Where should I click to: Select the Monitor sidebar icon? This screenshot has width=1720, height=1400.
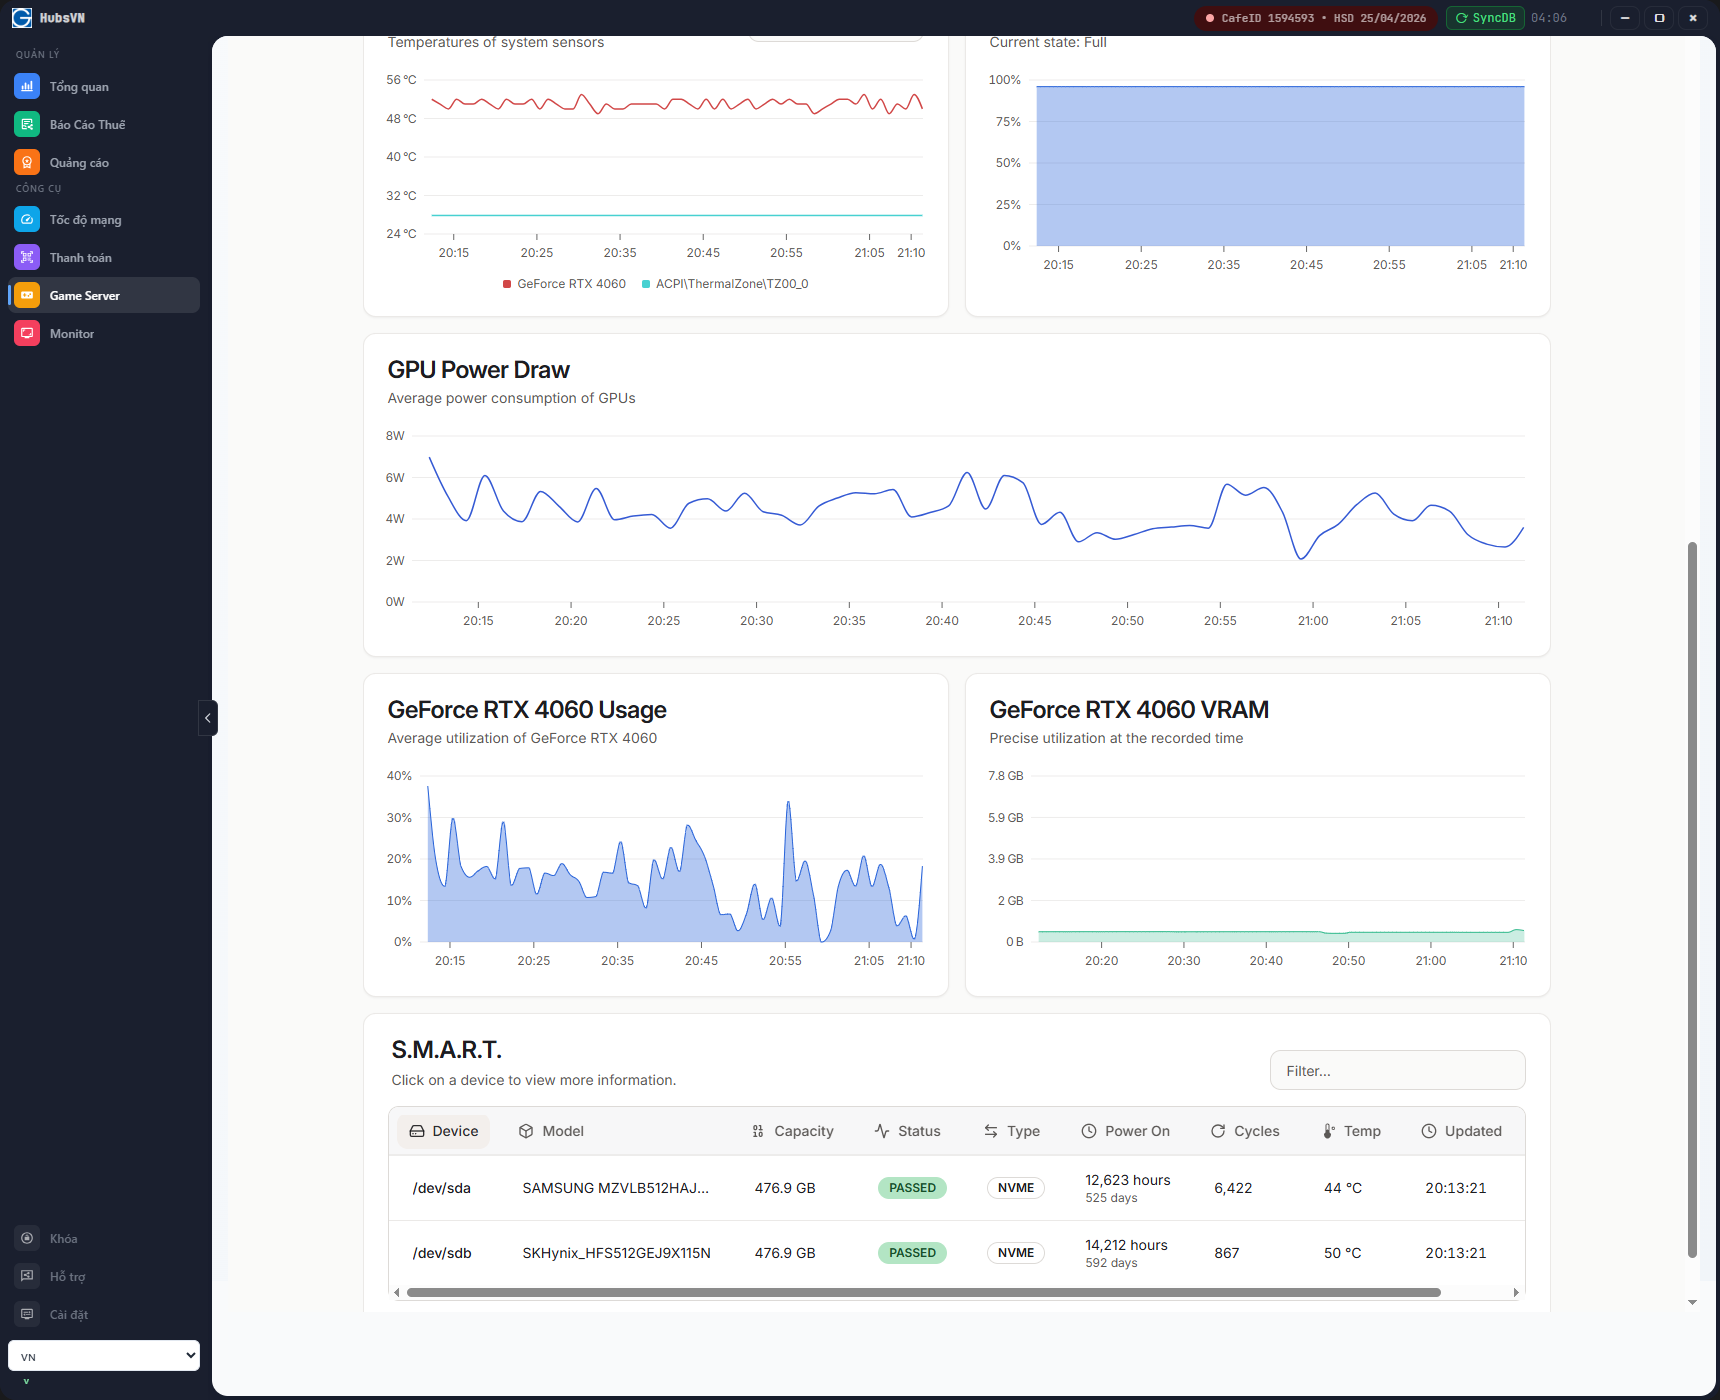[27, 334]
